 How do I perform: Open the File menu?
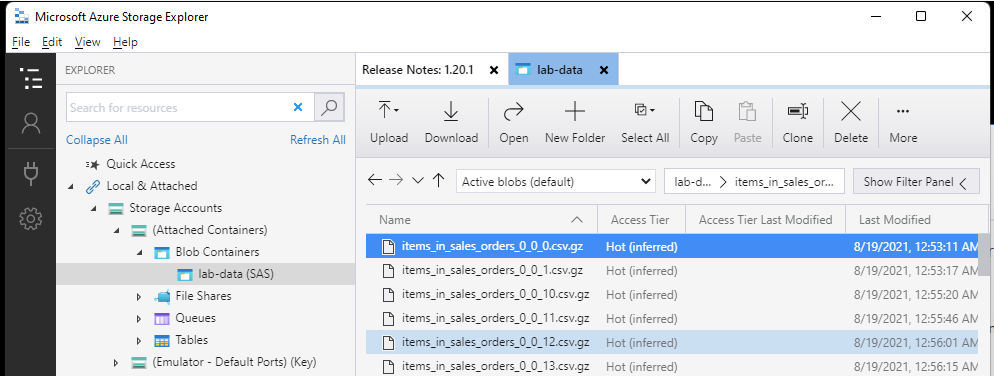click(21, 42)
